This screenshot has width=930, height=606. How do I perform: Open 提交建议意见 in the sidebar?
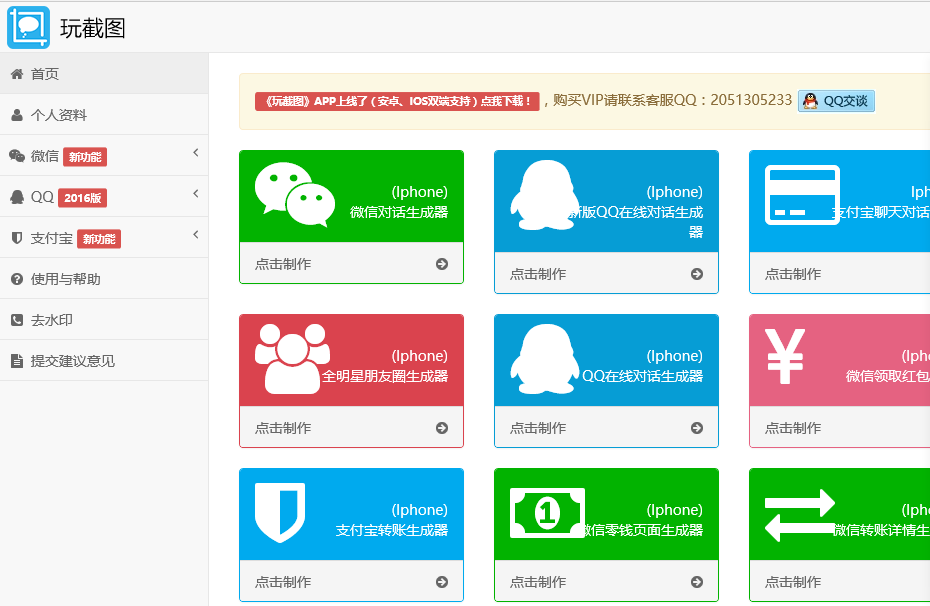coord(104,361)
